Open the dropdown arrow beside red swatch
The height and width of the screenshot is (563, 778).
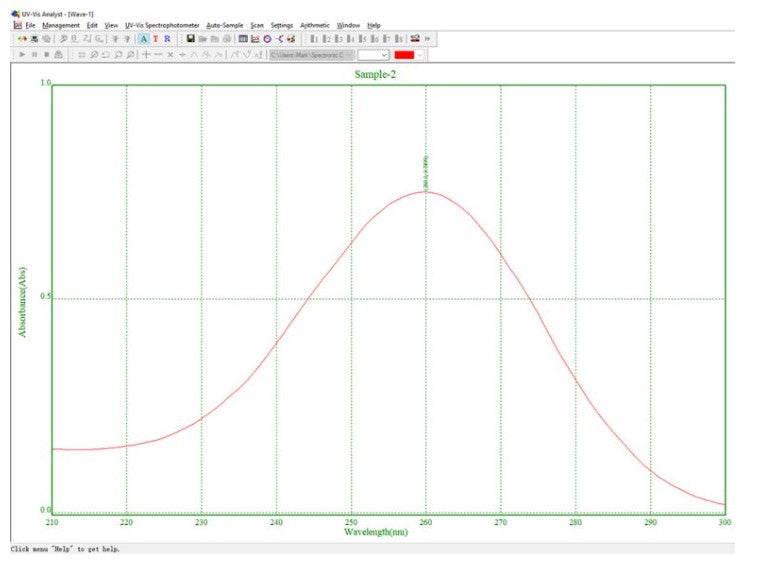tap(420, 55)
